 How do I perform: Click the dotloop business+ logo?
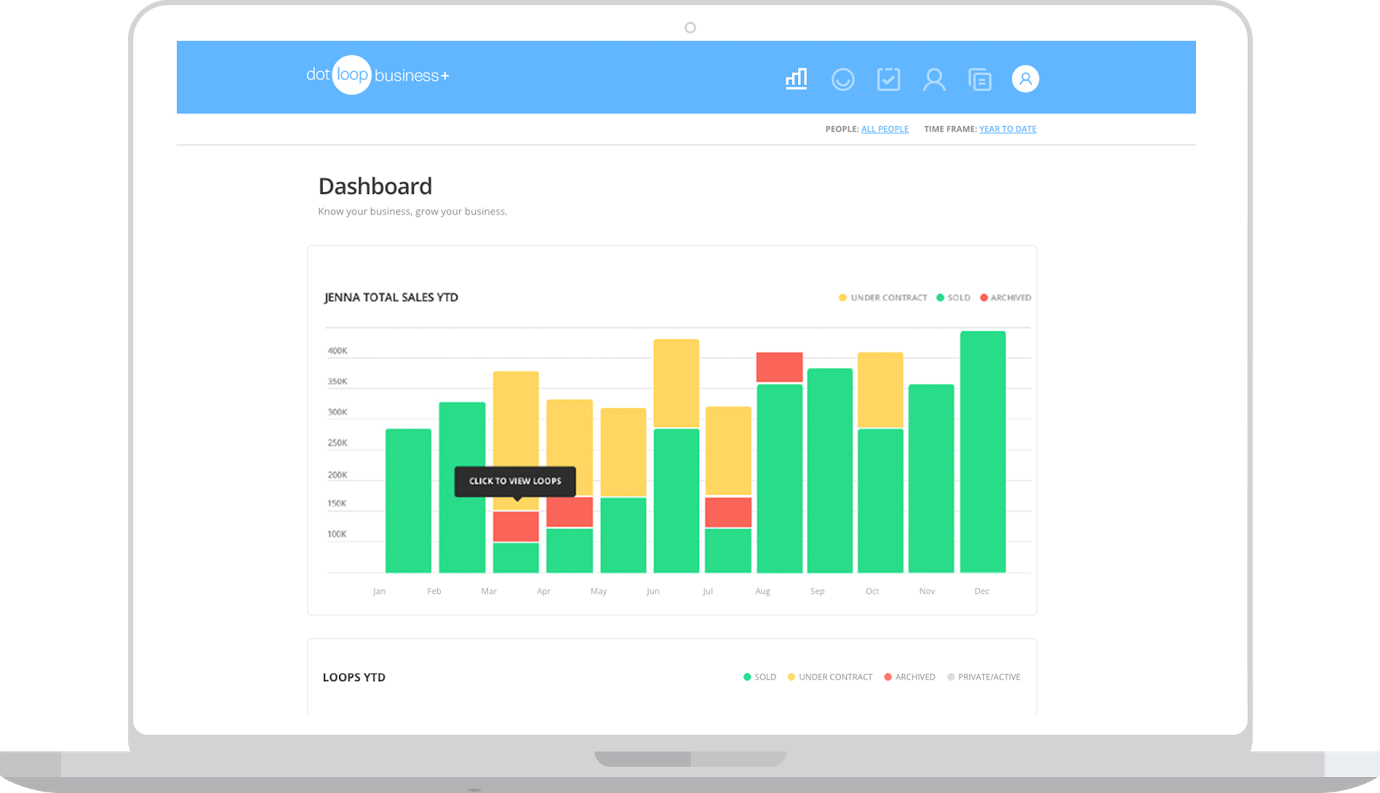click(x=377, y=75)
